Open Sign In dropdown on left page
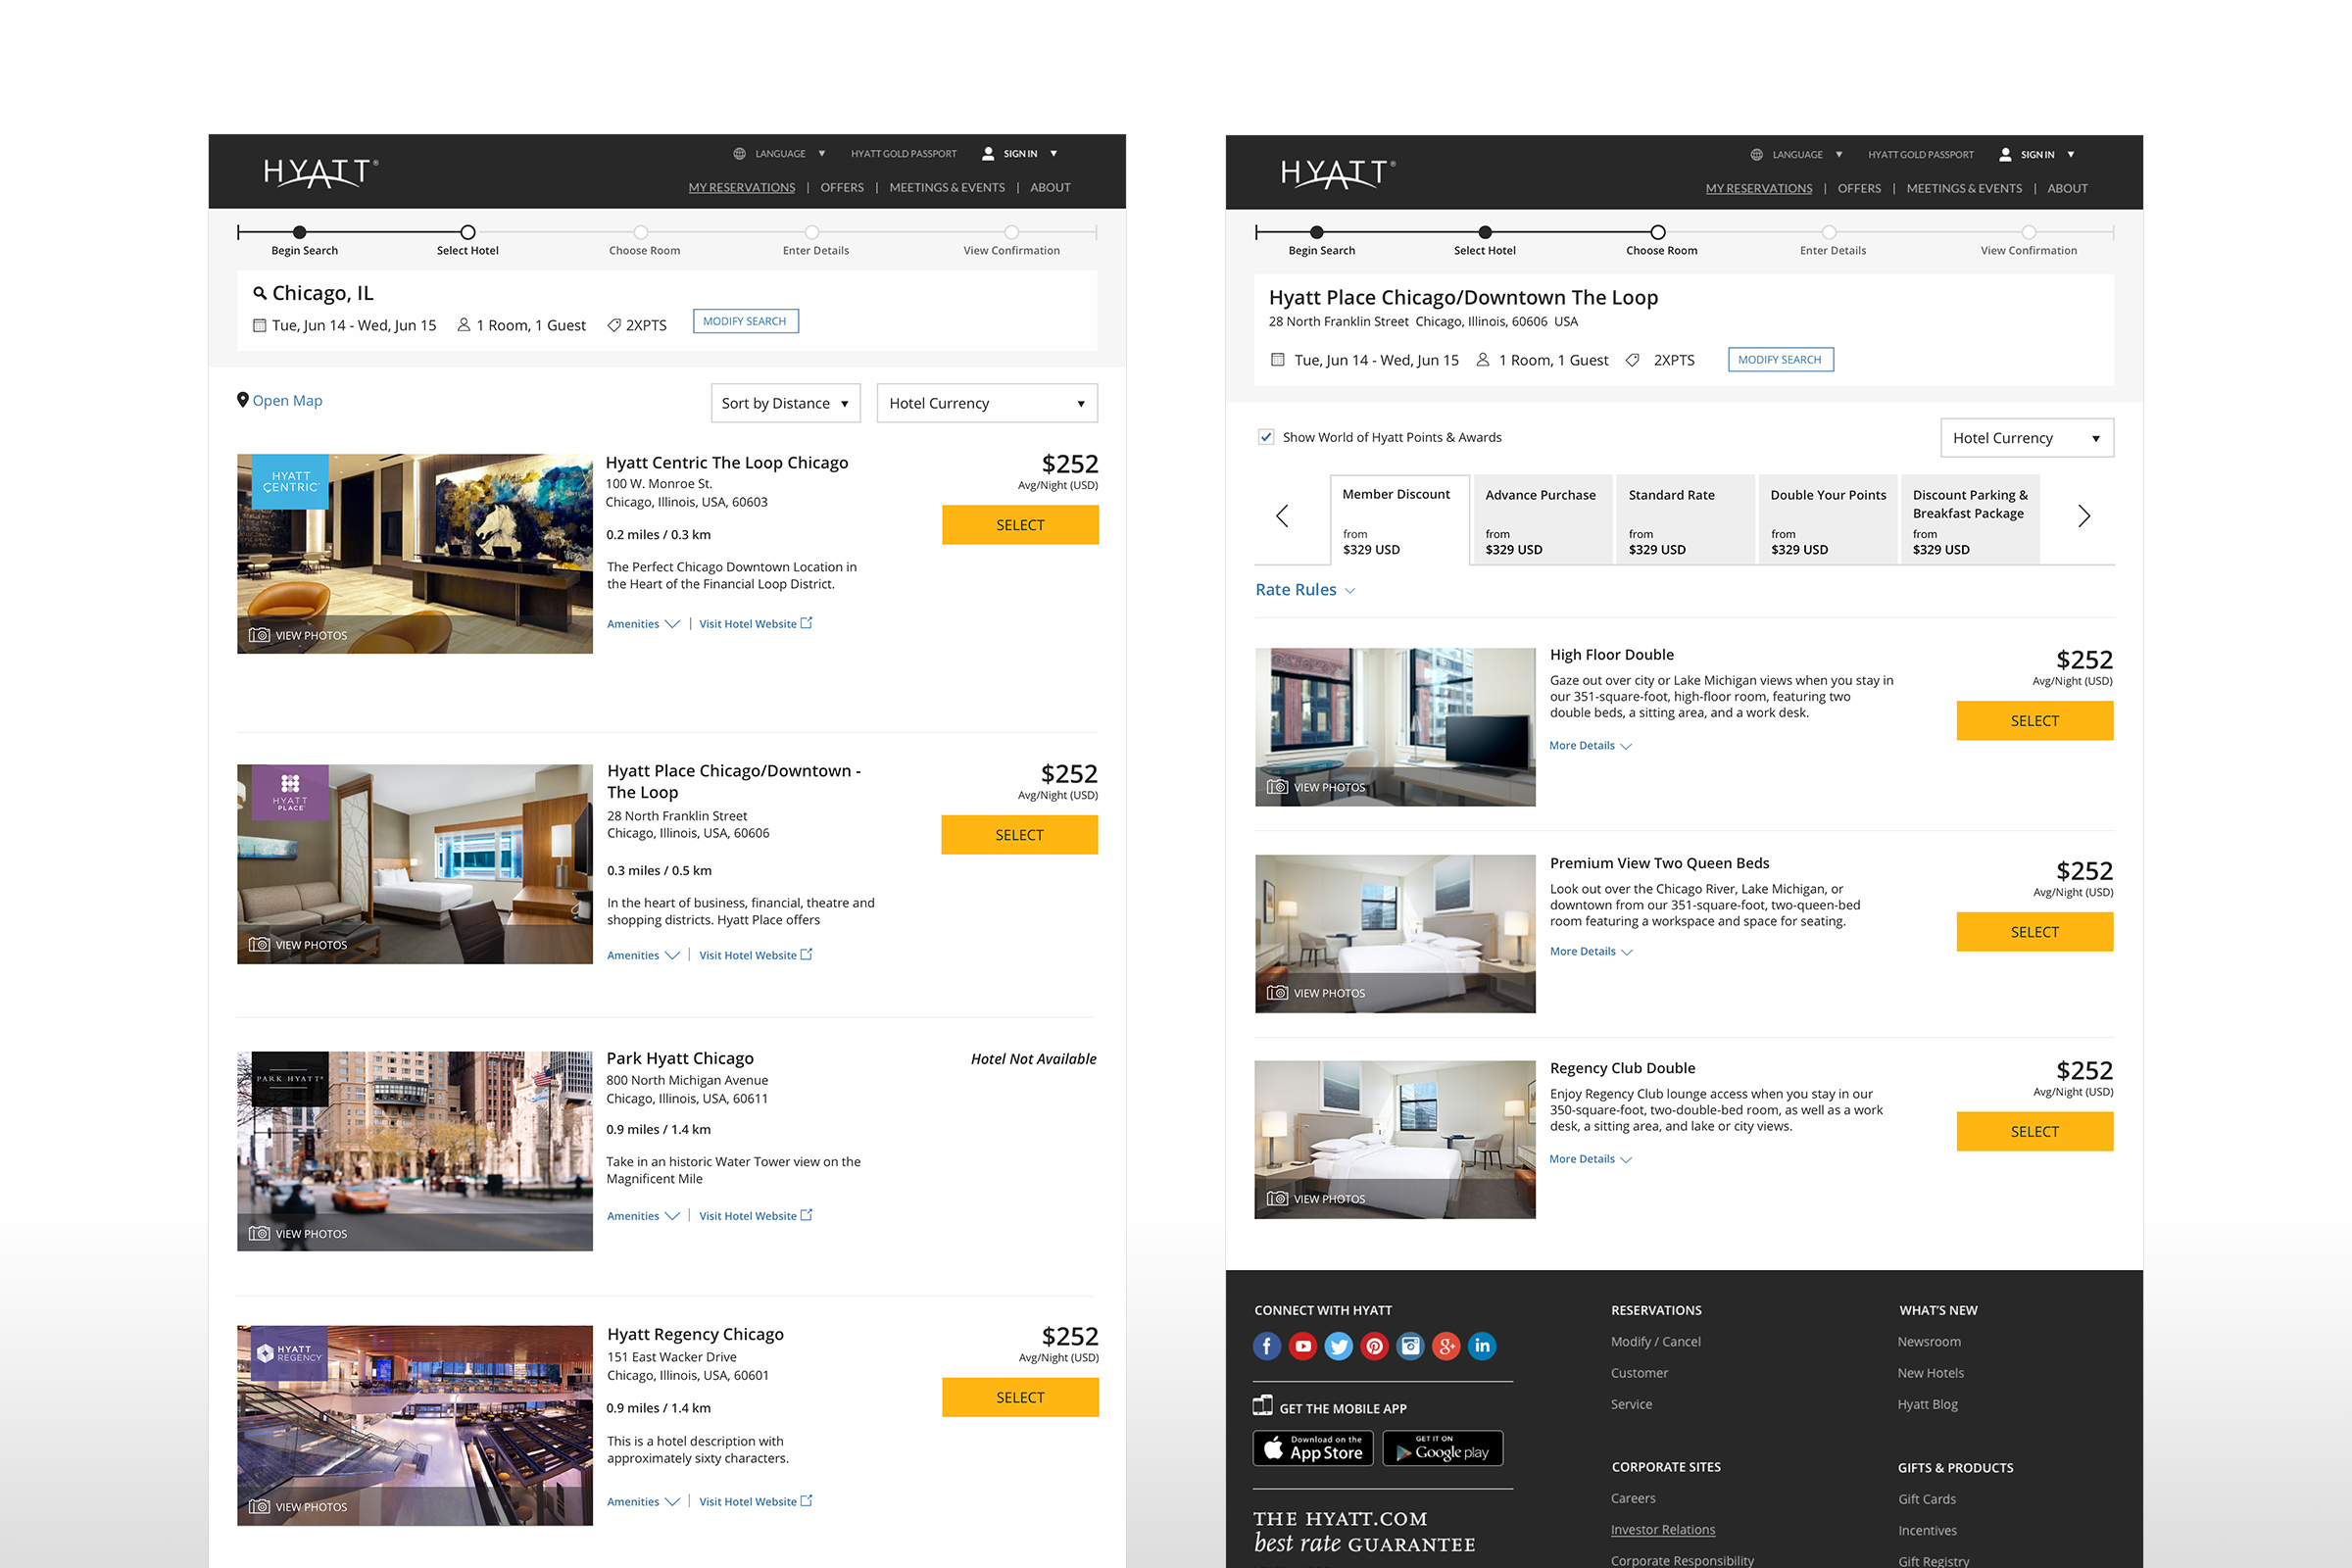 [1020, 154]
